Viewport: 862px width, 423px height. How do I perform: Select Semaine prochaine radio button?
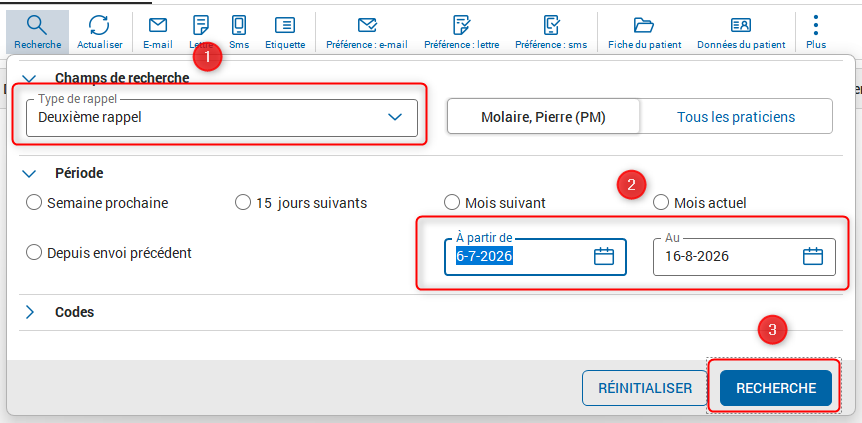coord(34,203)
